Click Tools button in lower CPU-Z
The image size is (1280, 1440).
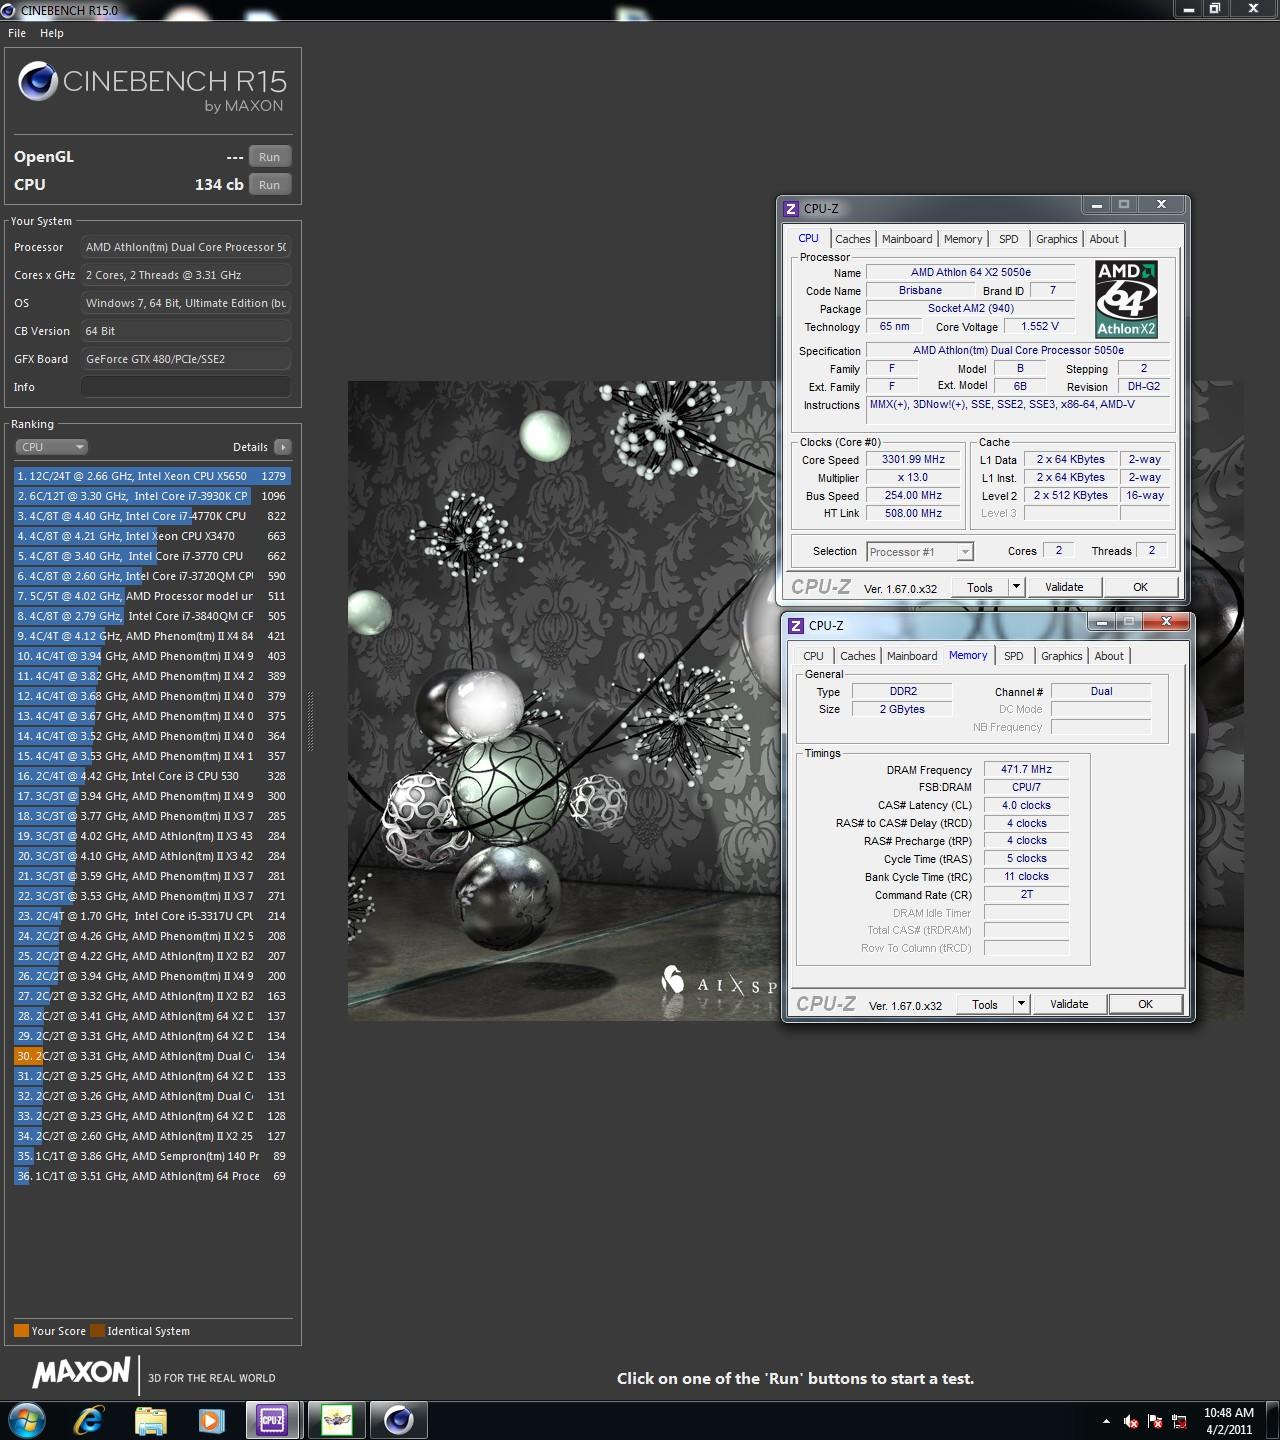click(x=985, y=1004)
